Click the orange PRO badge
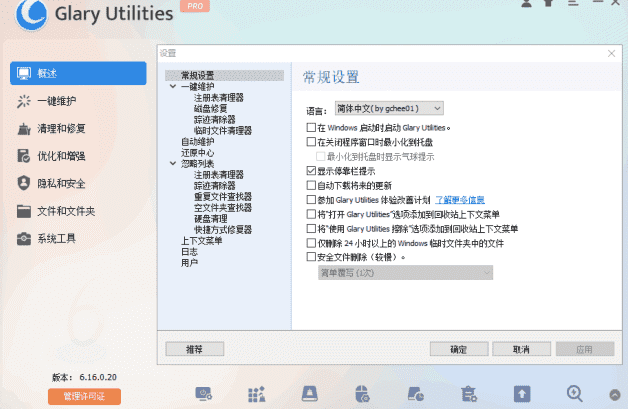 click(195, 6)
